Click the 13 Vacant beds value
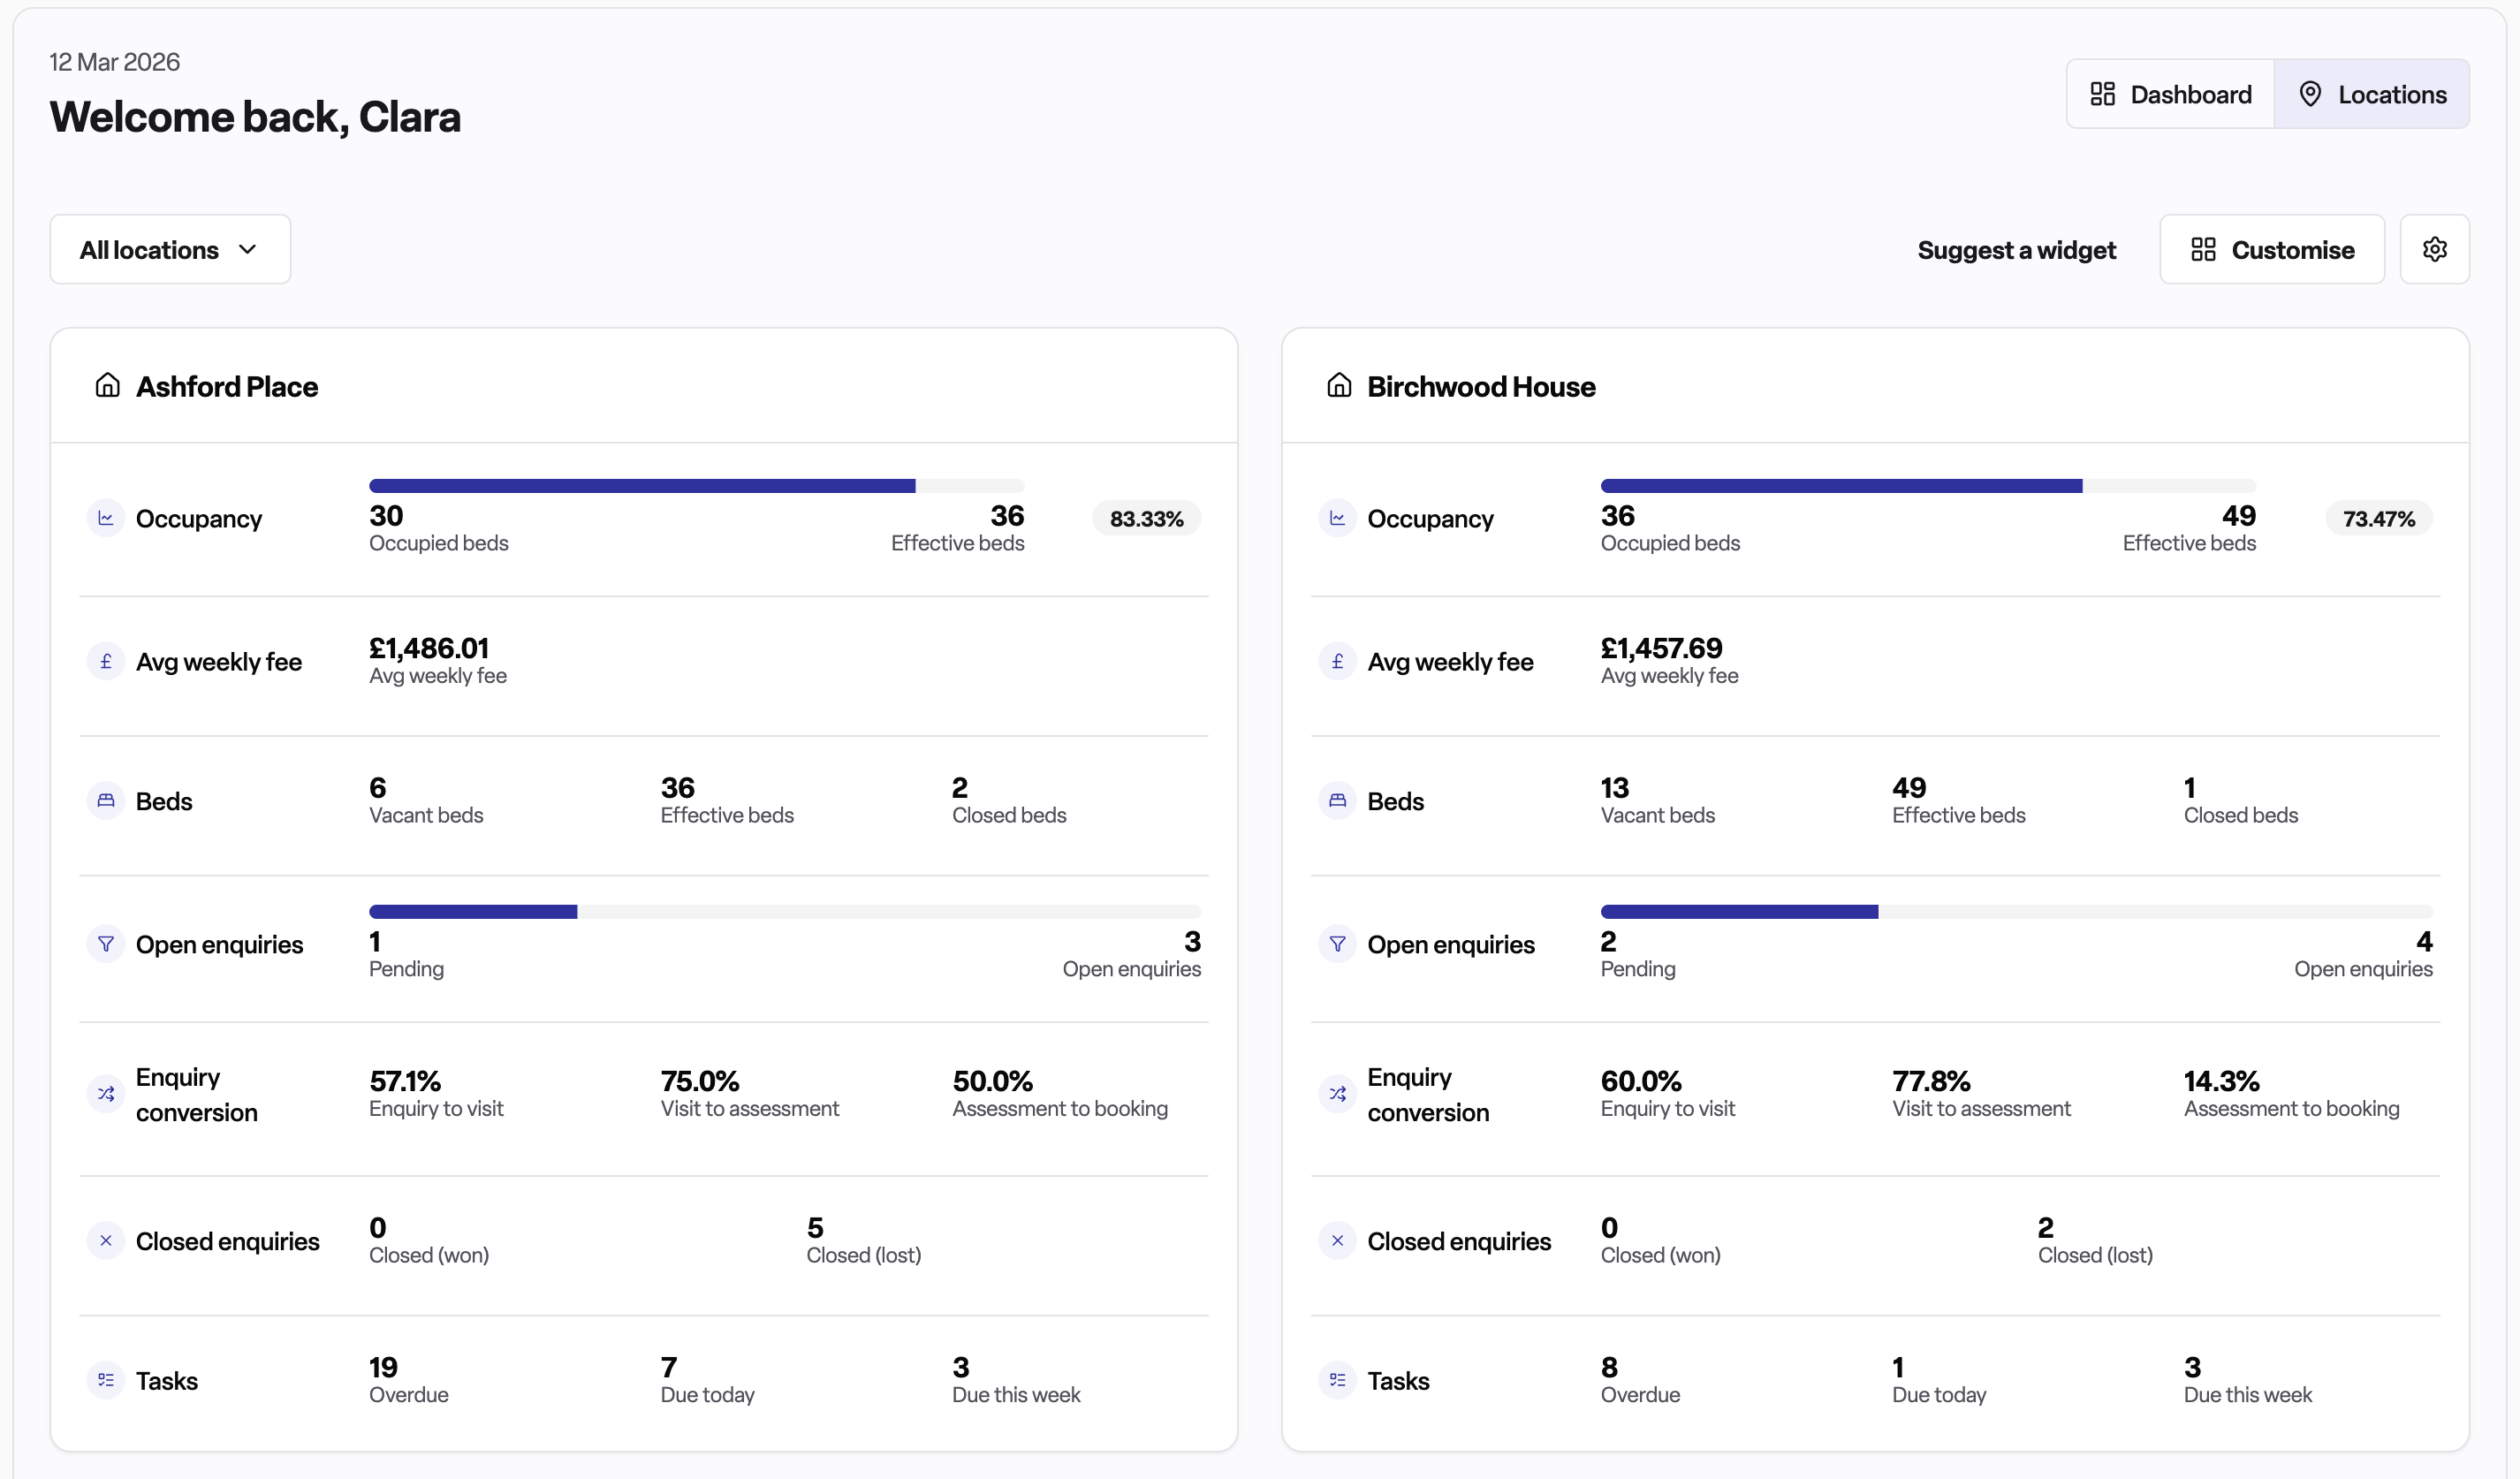 point(1615,787)
